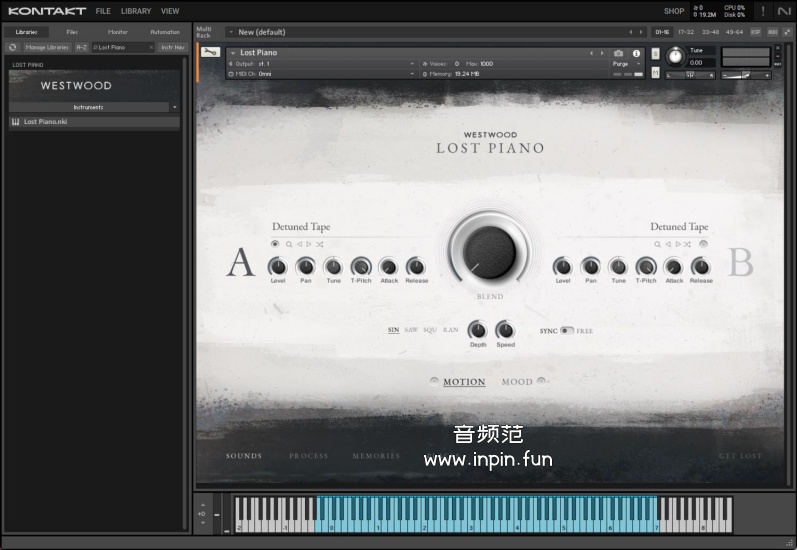Toggle layer A power button
The image size is (797, 550).
coord(275,244)
